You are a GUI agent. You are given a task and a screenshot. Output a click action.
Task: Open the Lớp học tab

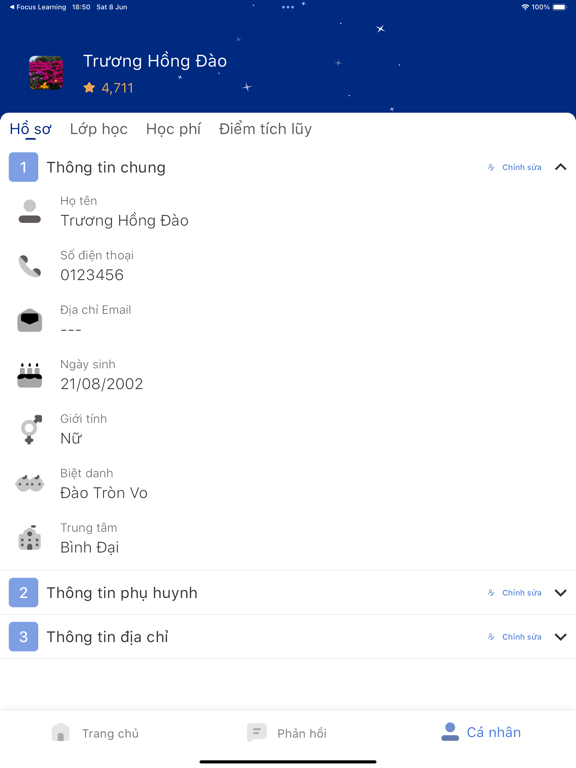click(x=98, y=129)
